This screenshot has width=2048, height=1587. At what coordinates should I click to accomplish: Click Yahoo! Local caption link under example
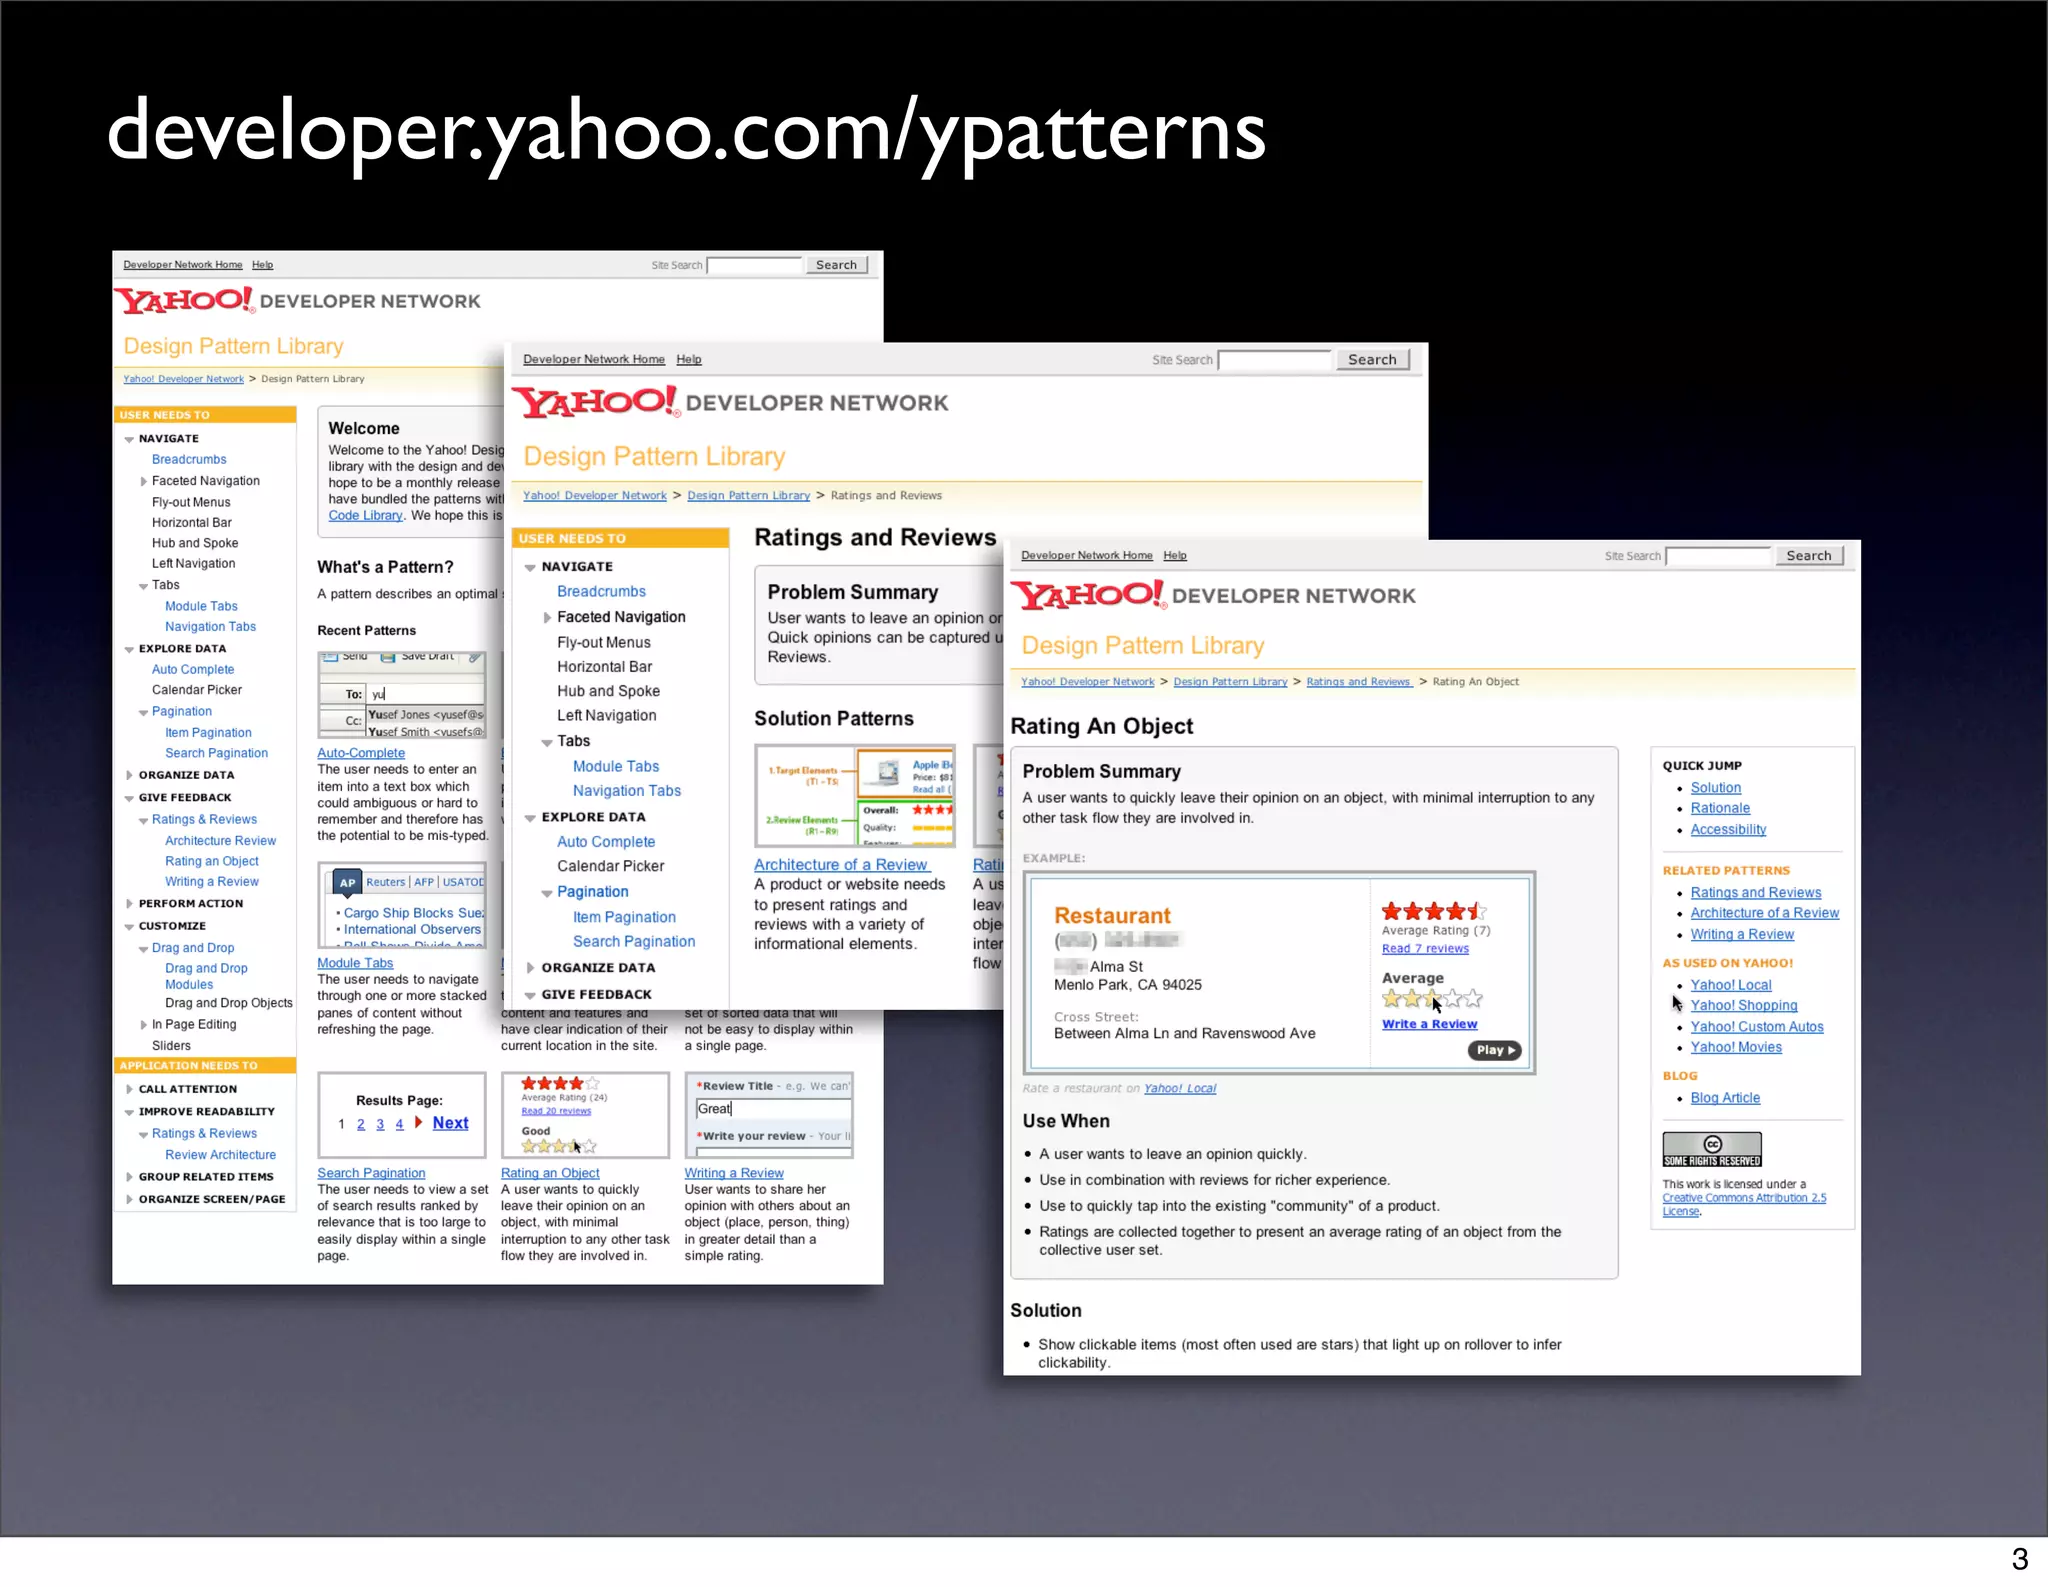click(x=1180, y=1089)
